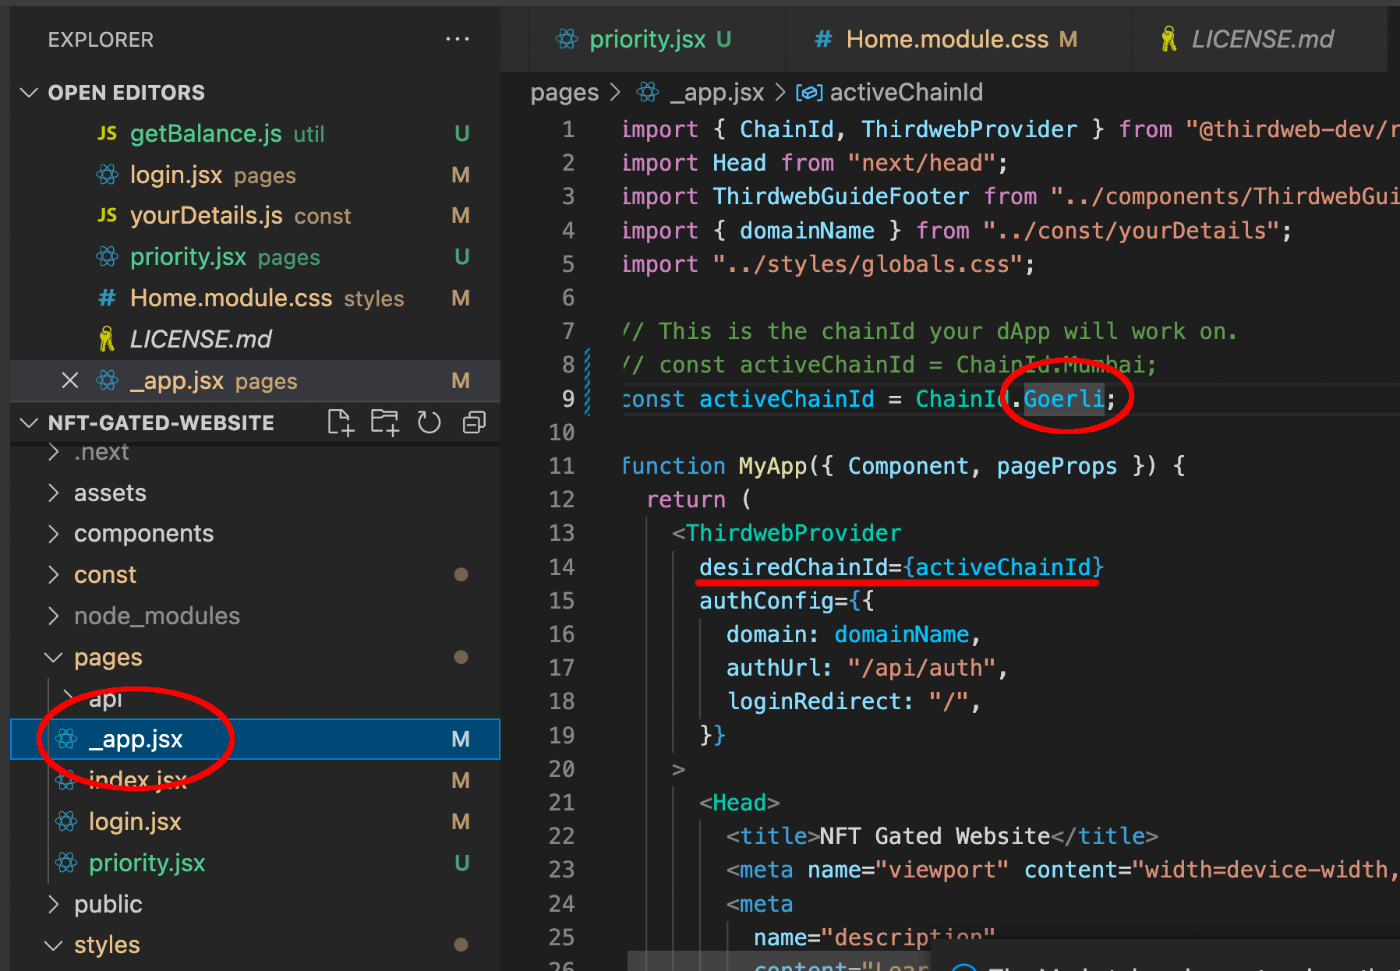The image size is (1400, 971).
Task: Click "next/head" string on line 2
Action: tap(921, 163)
